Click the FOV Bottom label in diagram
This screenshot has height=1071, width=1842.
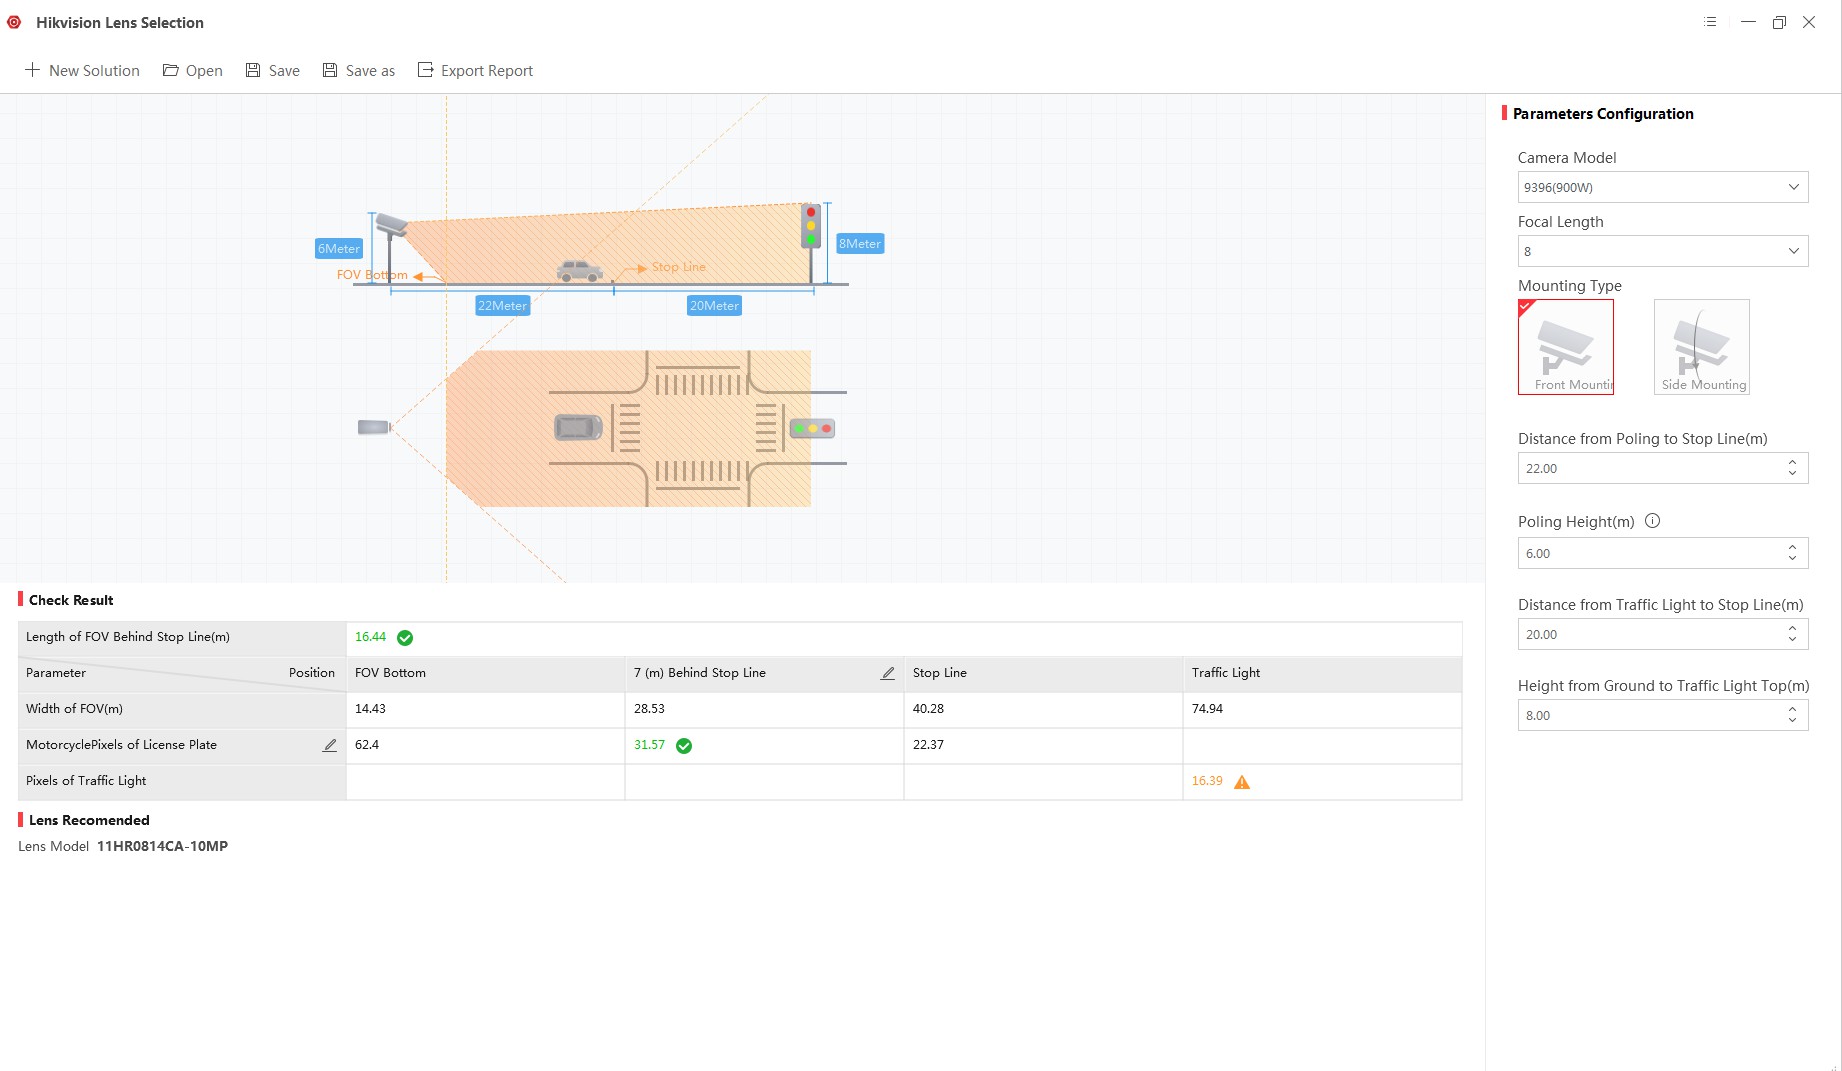[372, 275]
